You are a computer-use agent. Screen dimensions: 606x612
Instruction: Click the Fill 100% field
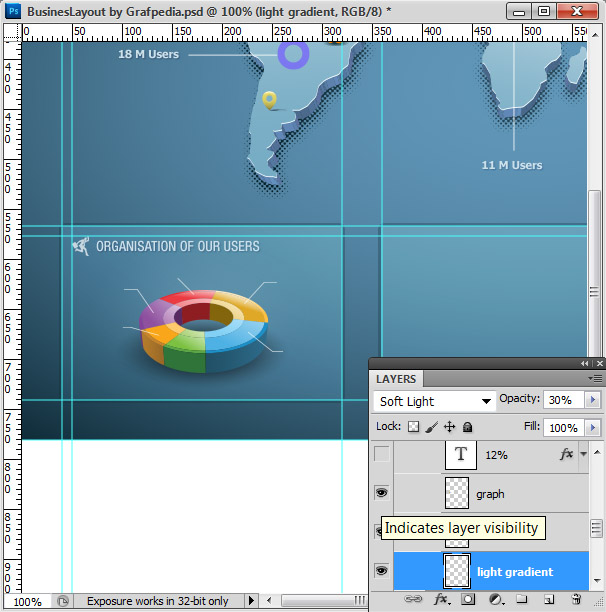tap(563, 427)
